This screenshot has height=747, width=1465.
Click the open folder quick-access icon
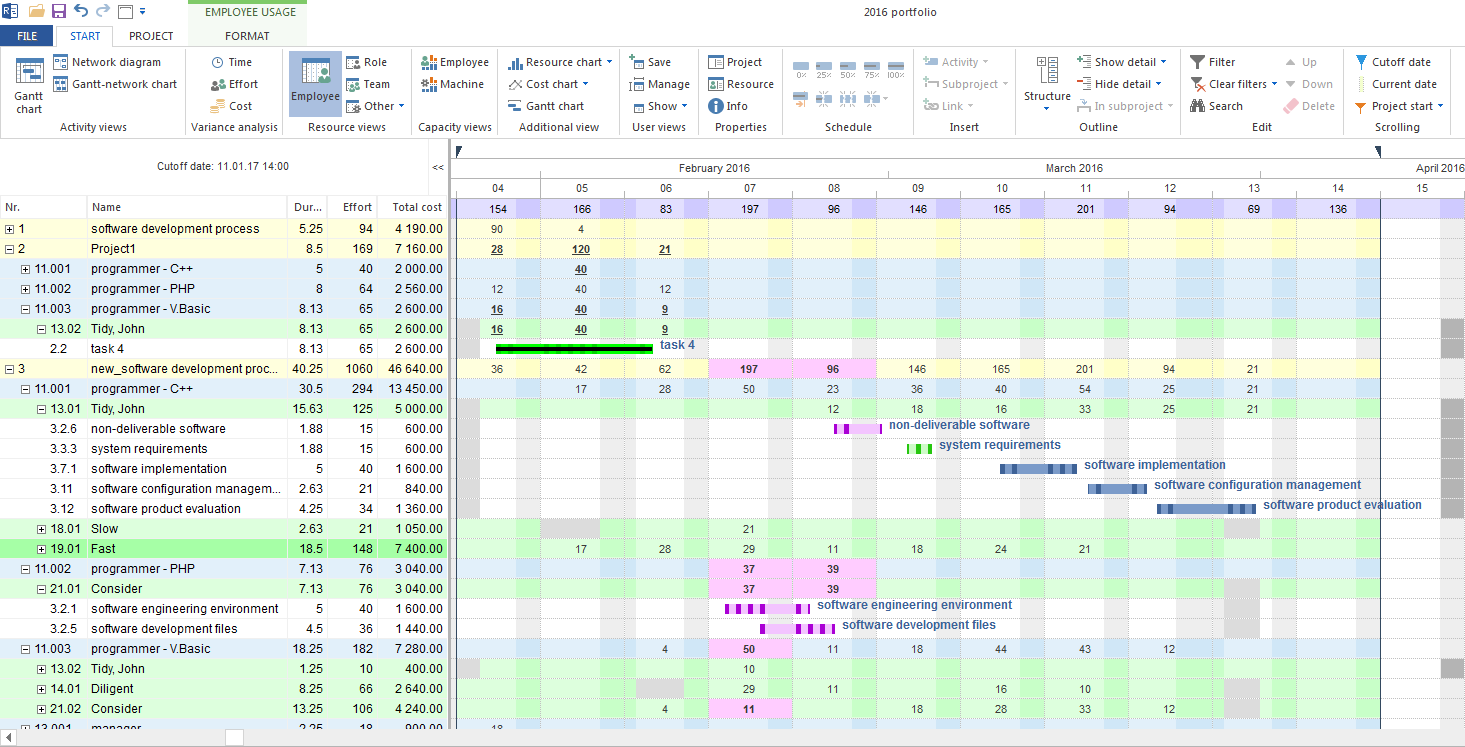(x=37, y=12)
